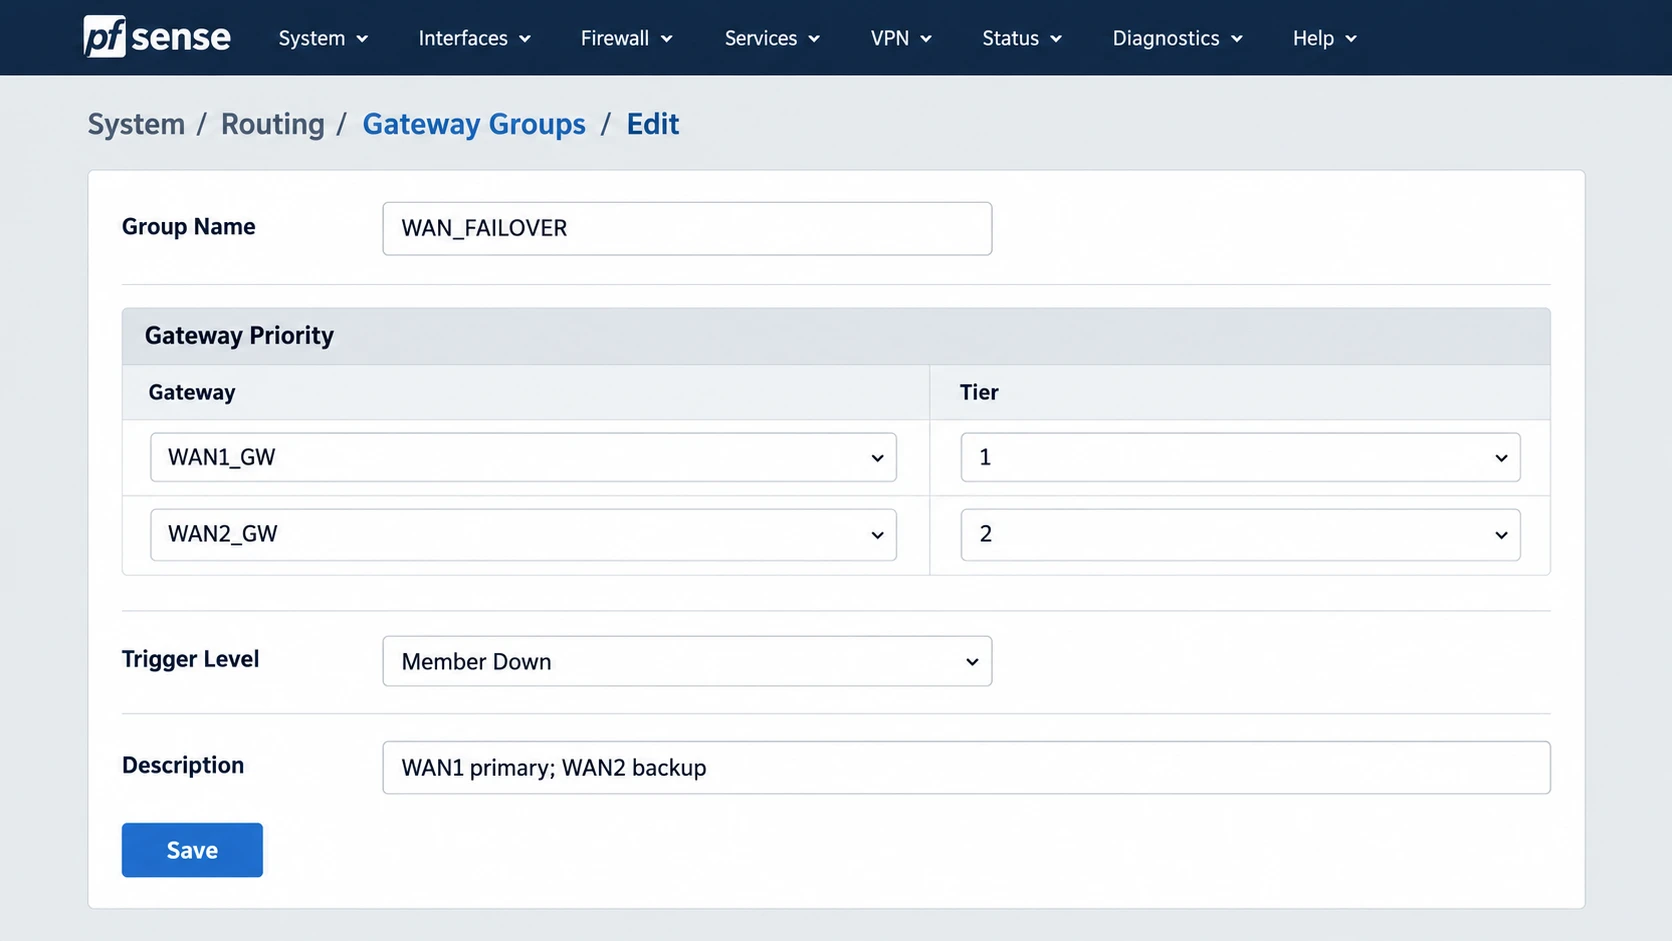Open the VPN menu
Viewport: 1672px width, 941px height.
pyautogui.click(x=901, y=38)
